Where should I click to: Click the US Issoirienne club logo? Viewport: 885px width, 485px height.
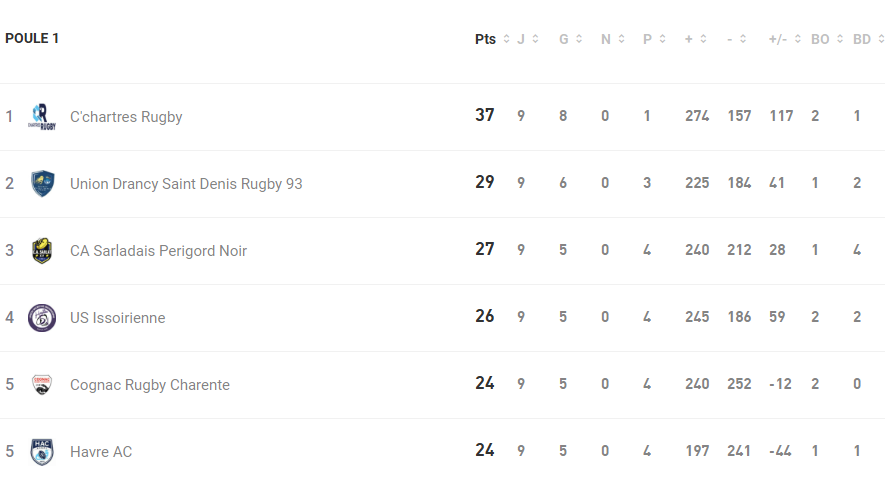tap(42, 318)
